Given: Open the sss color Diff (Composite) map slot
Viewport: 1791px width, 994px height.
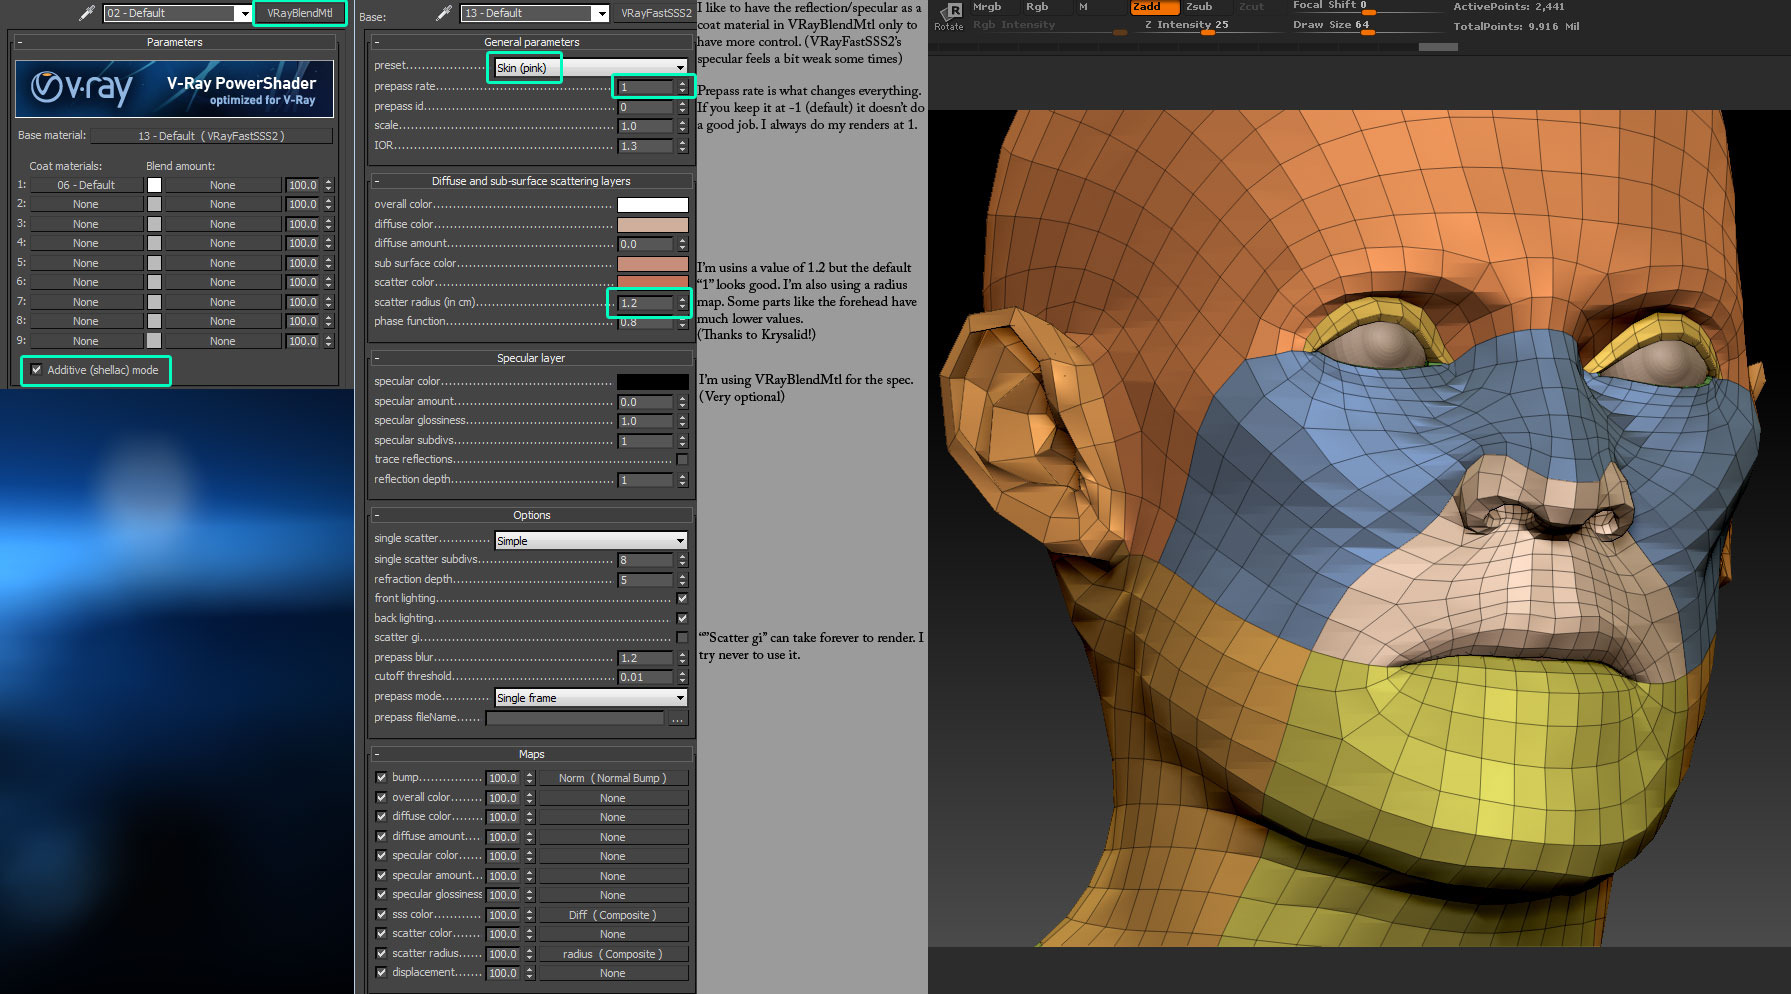Looking at the screenshot, I should [x=613, y=915].
